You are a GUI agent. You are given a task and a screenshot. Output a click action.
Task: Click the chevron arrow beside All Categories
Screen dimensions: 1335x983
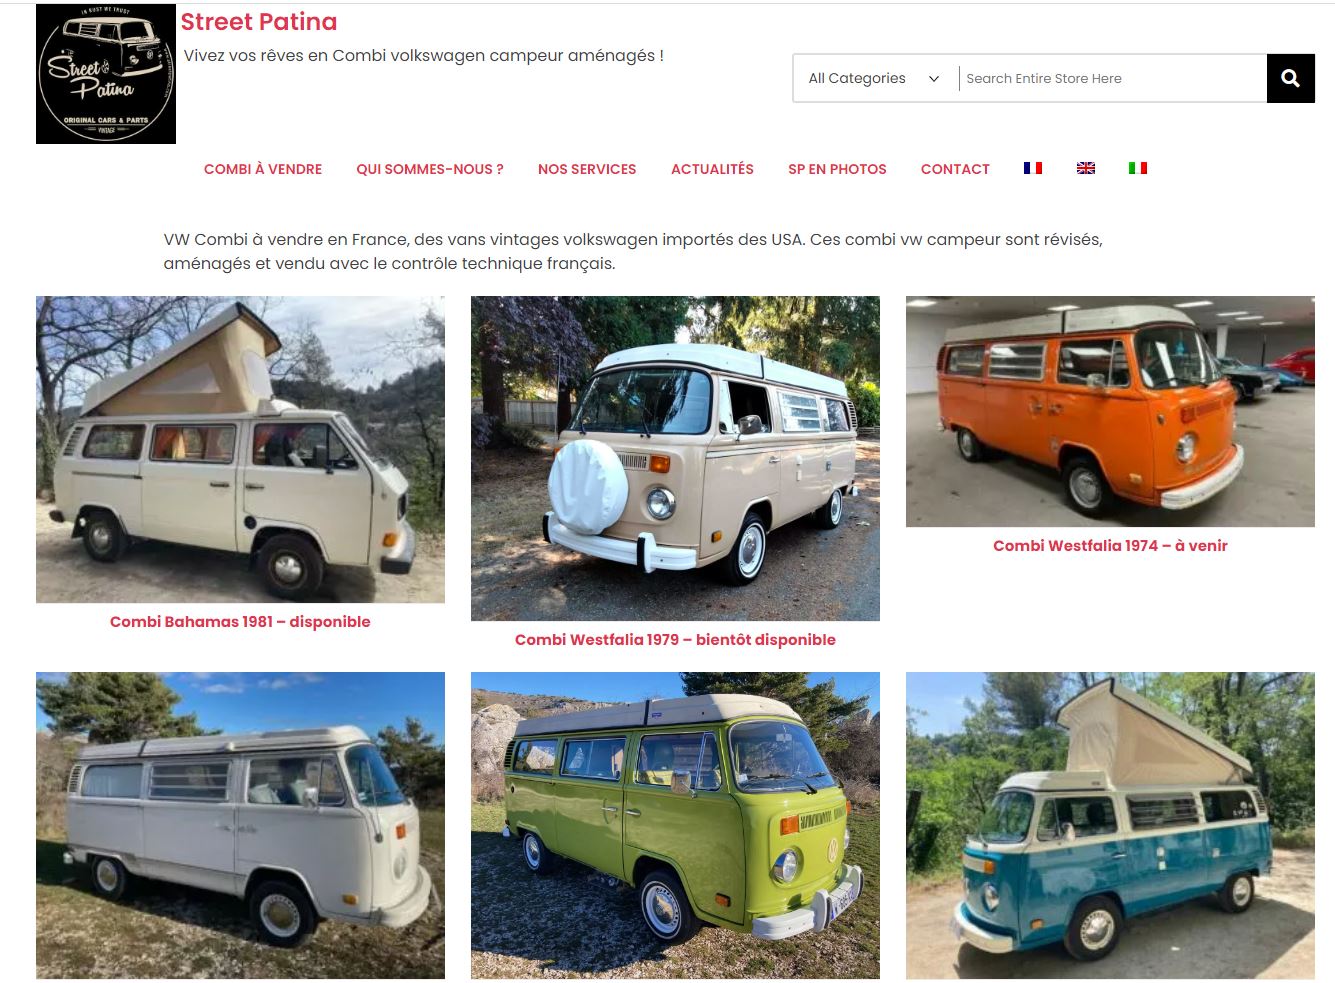[934, 78]
